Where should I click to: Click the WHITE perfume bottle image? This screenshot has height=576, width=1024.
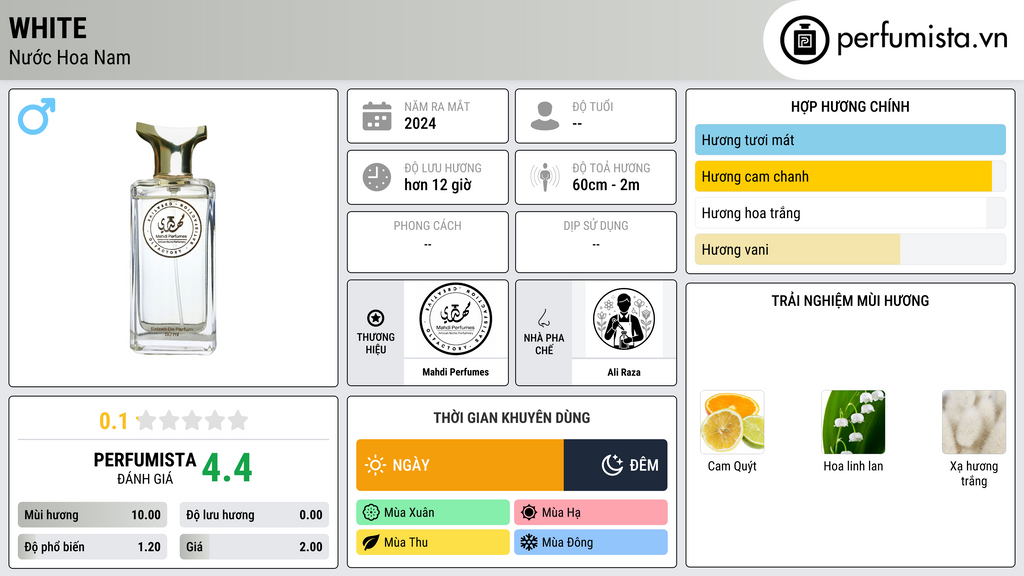pos(173,238)
